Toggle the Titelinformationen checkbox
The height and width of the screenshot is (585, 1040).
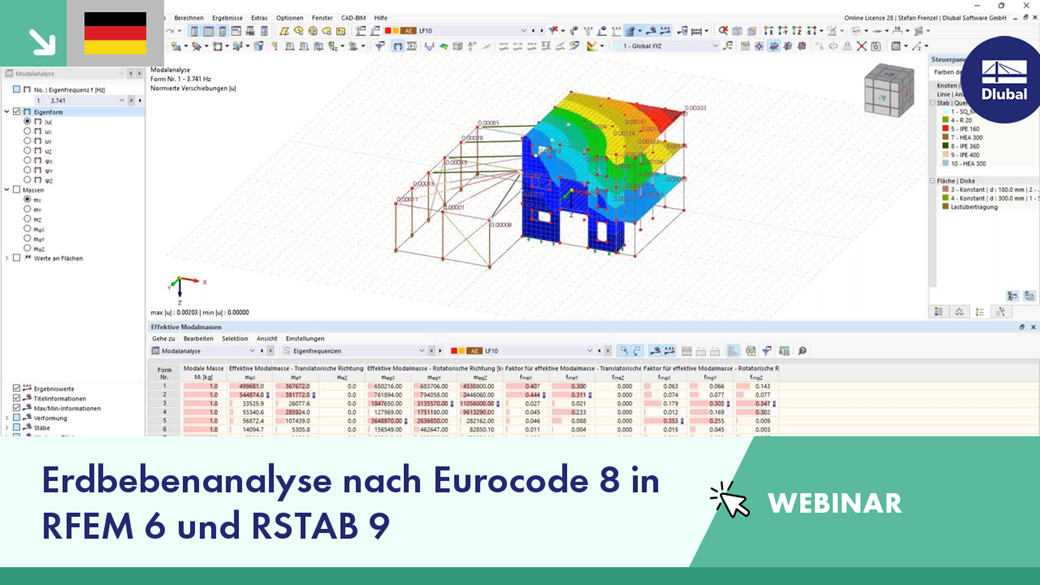pos(17,399)
